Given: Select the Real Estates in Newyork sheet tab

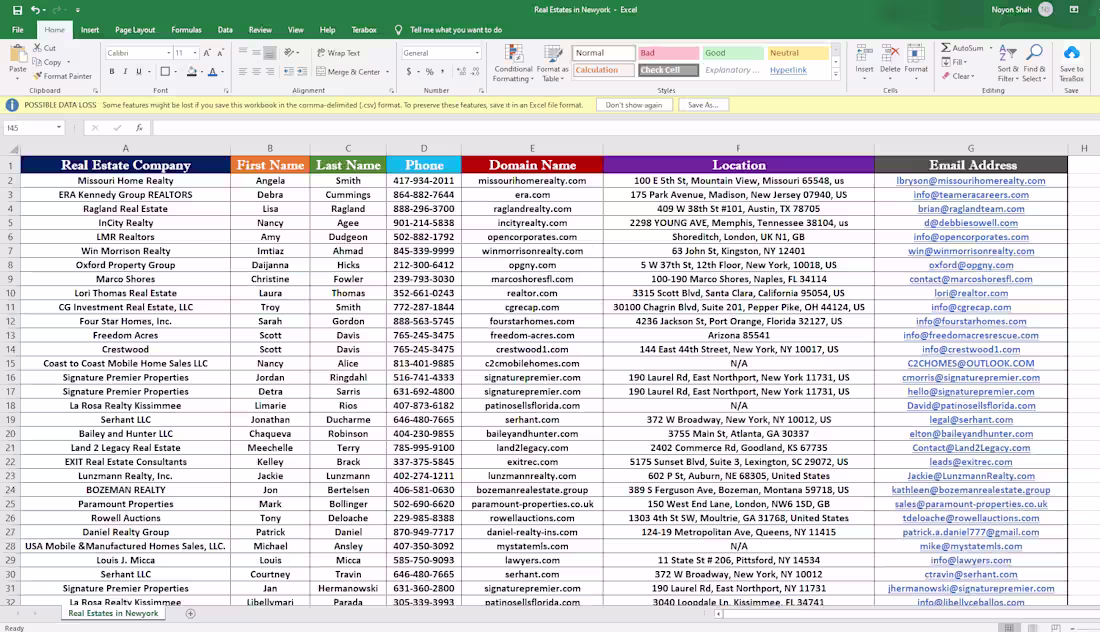Looking at the screenshot, I should point(113,614).
